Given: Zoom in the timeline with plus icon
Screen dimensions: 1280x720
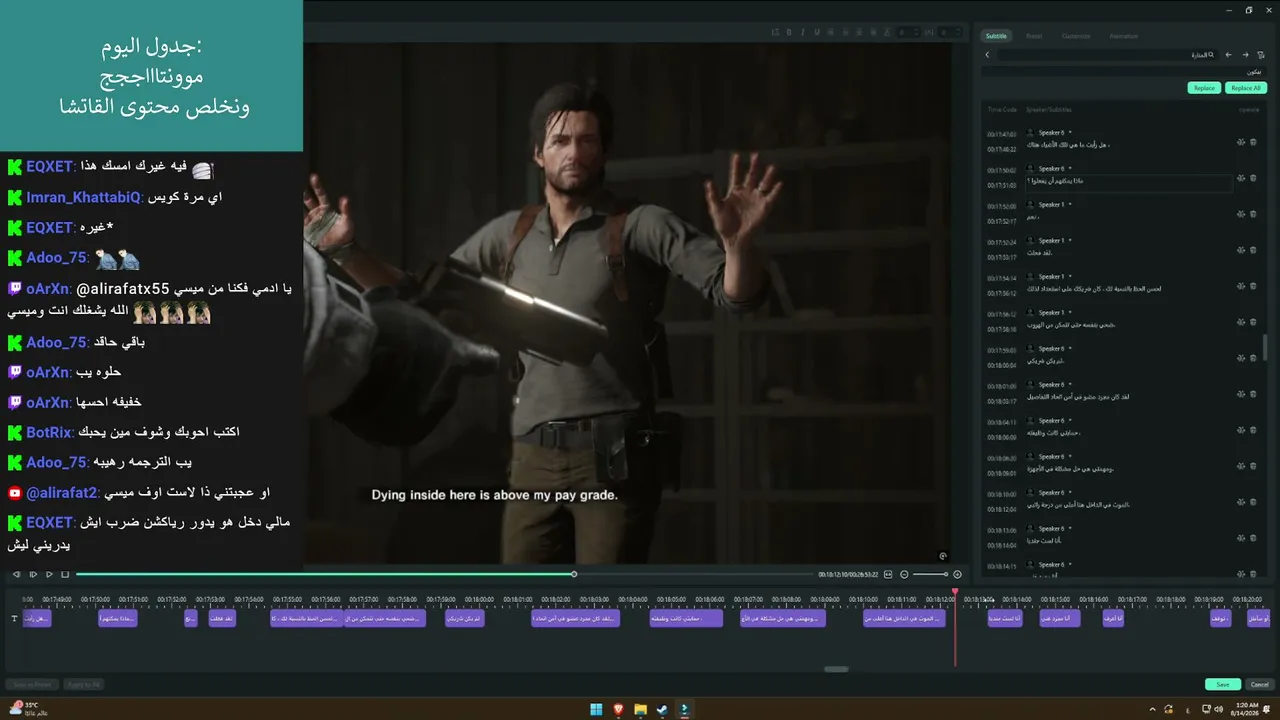Looking at the screenshot, I should pyautogui.click(x=957, y=574).
